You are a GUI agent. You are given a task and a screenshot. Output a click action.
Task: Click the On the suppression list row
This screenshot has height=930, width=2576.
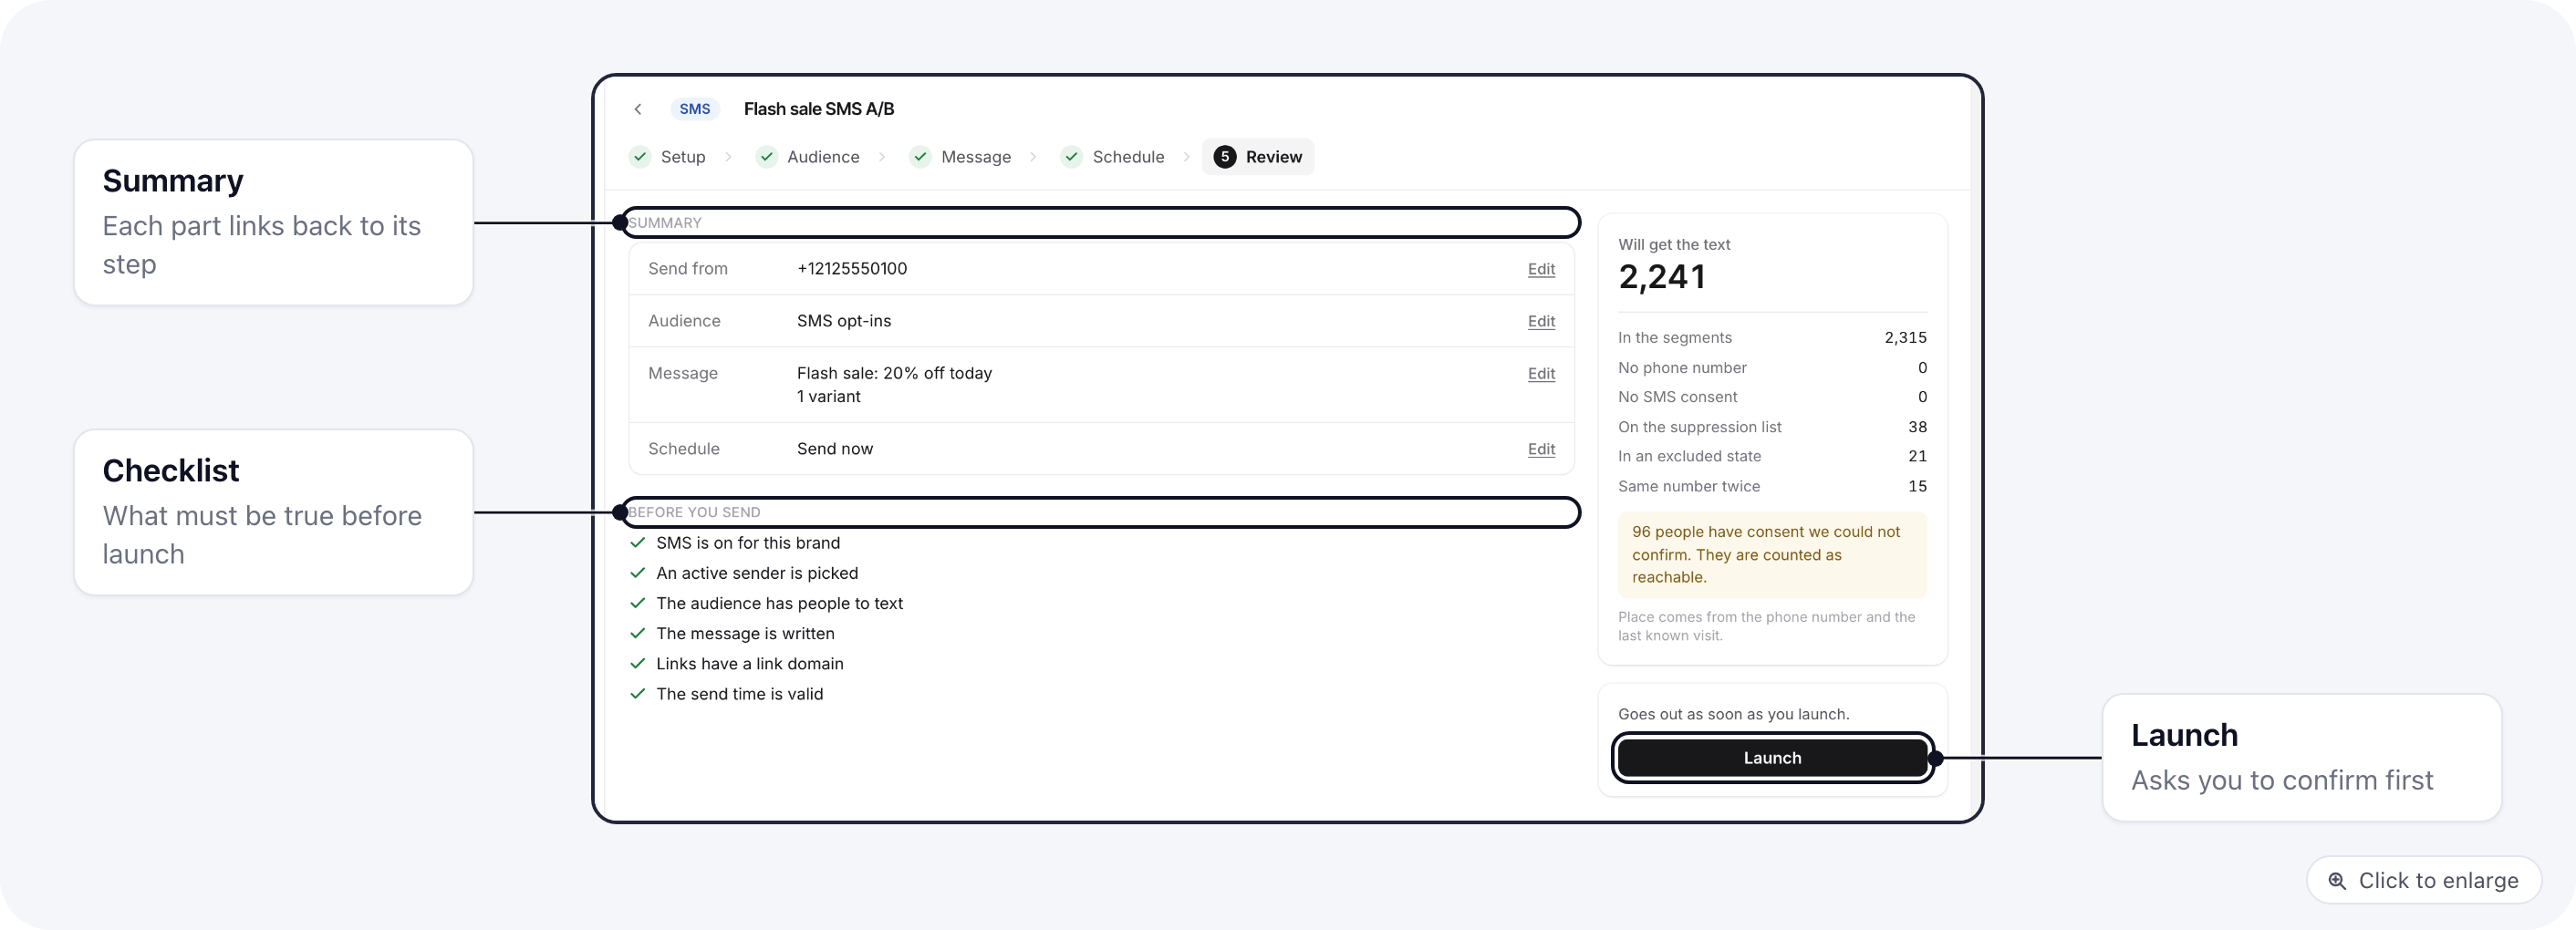click(x=1772, y=427)
